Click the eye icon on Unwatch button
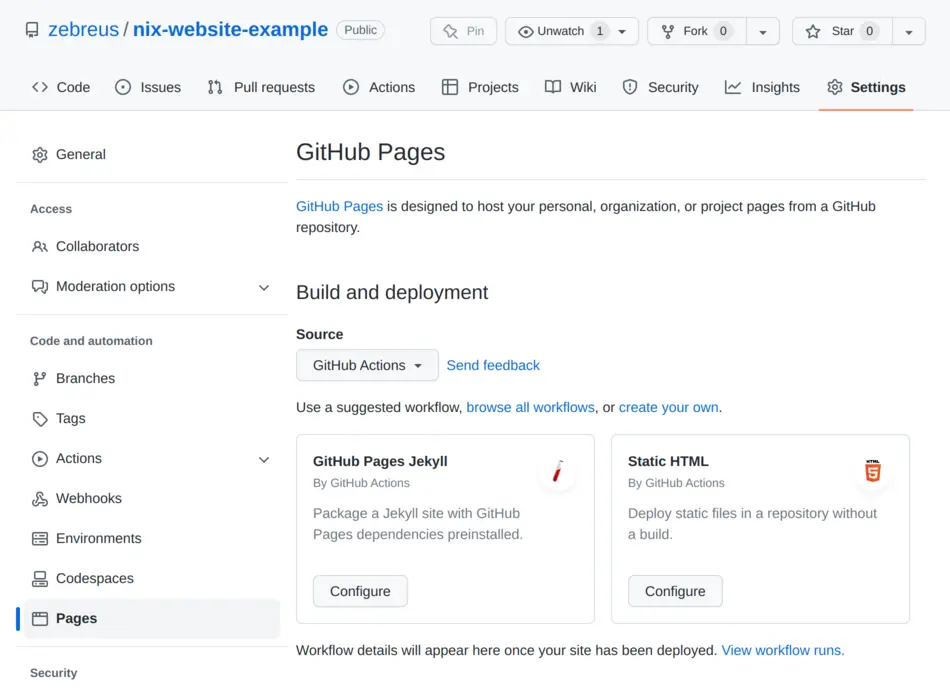 pyautogui.click(x=525, y=32)
